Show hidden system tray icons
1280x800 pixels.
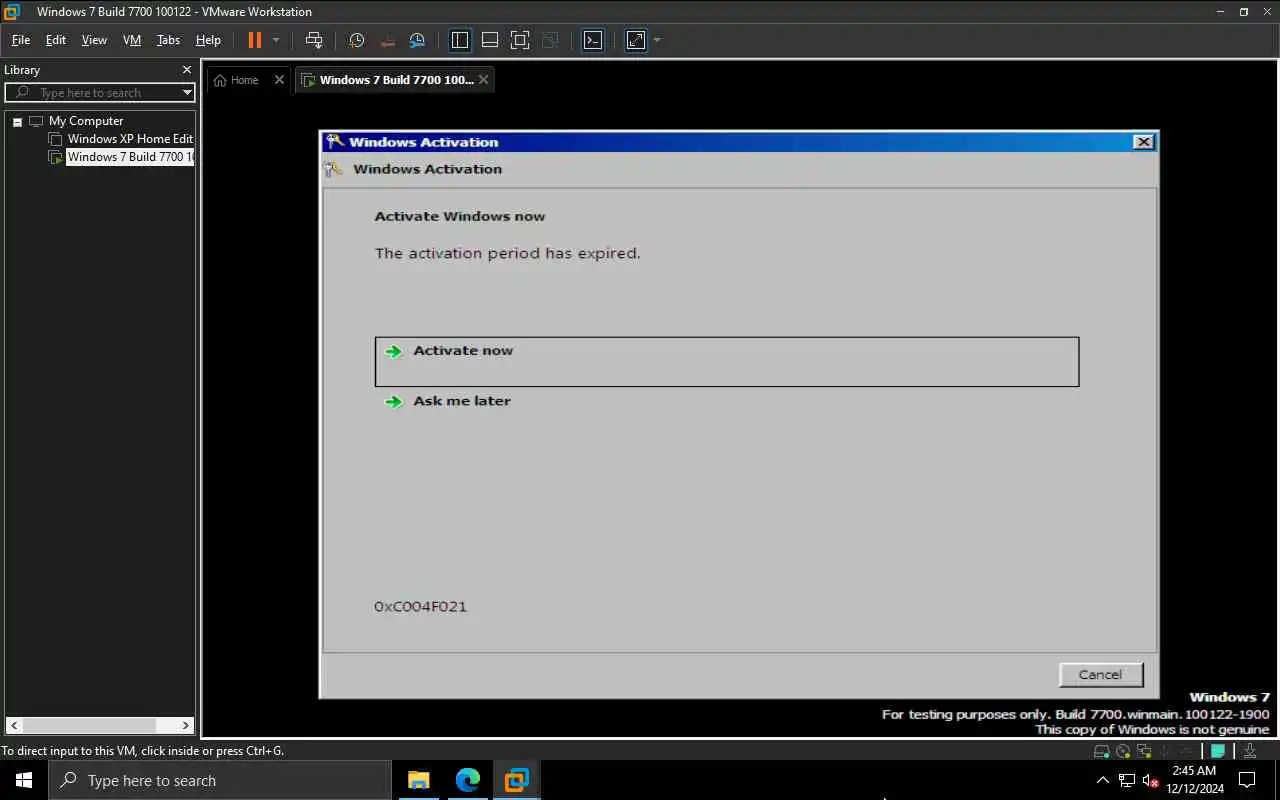click(x=1102, y=780)
